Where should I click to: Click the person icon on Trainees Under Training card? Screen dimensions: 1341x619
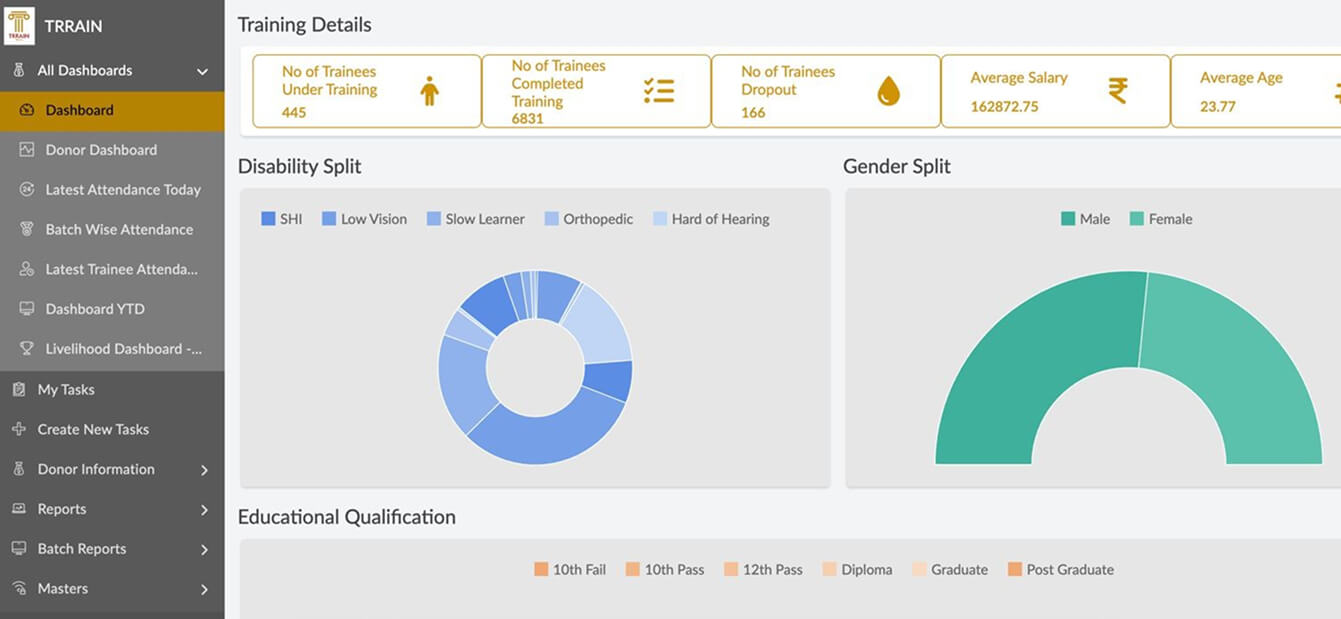coord(429,90)
